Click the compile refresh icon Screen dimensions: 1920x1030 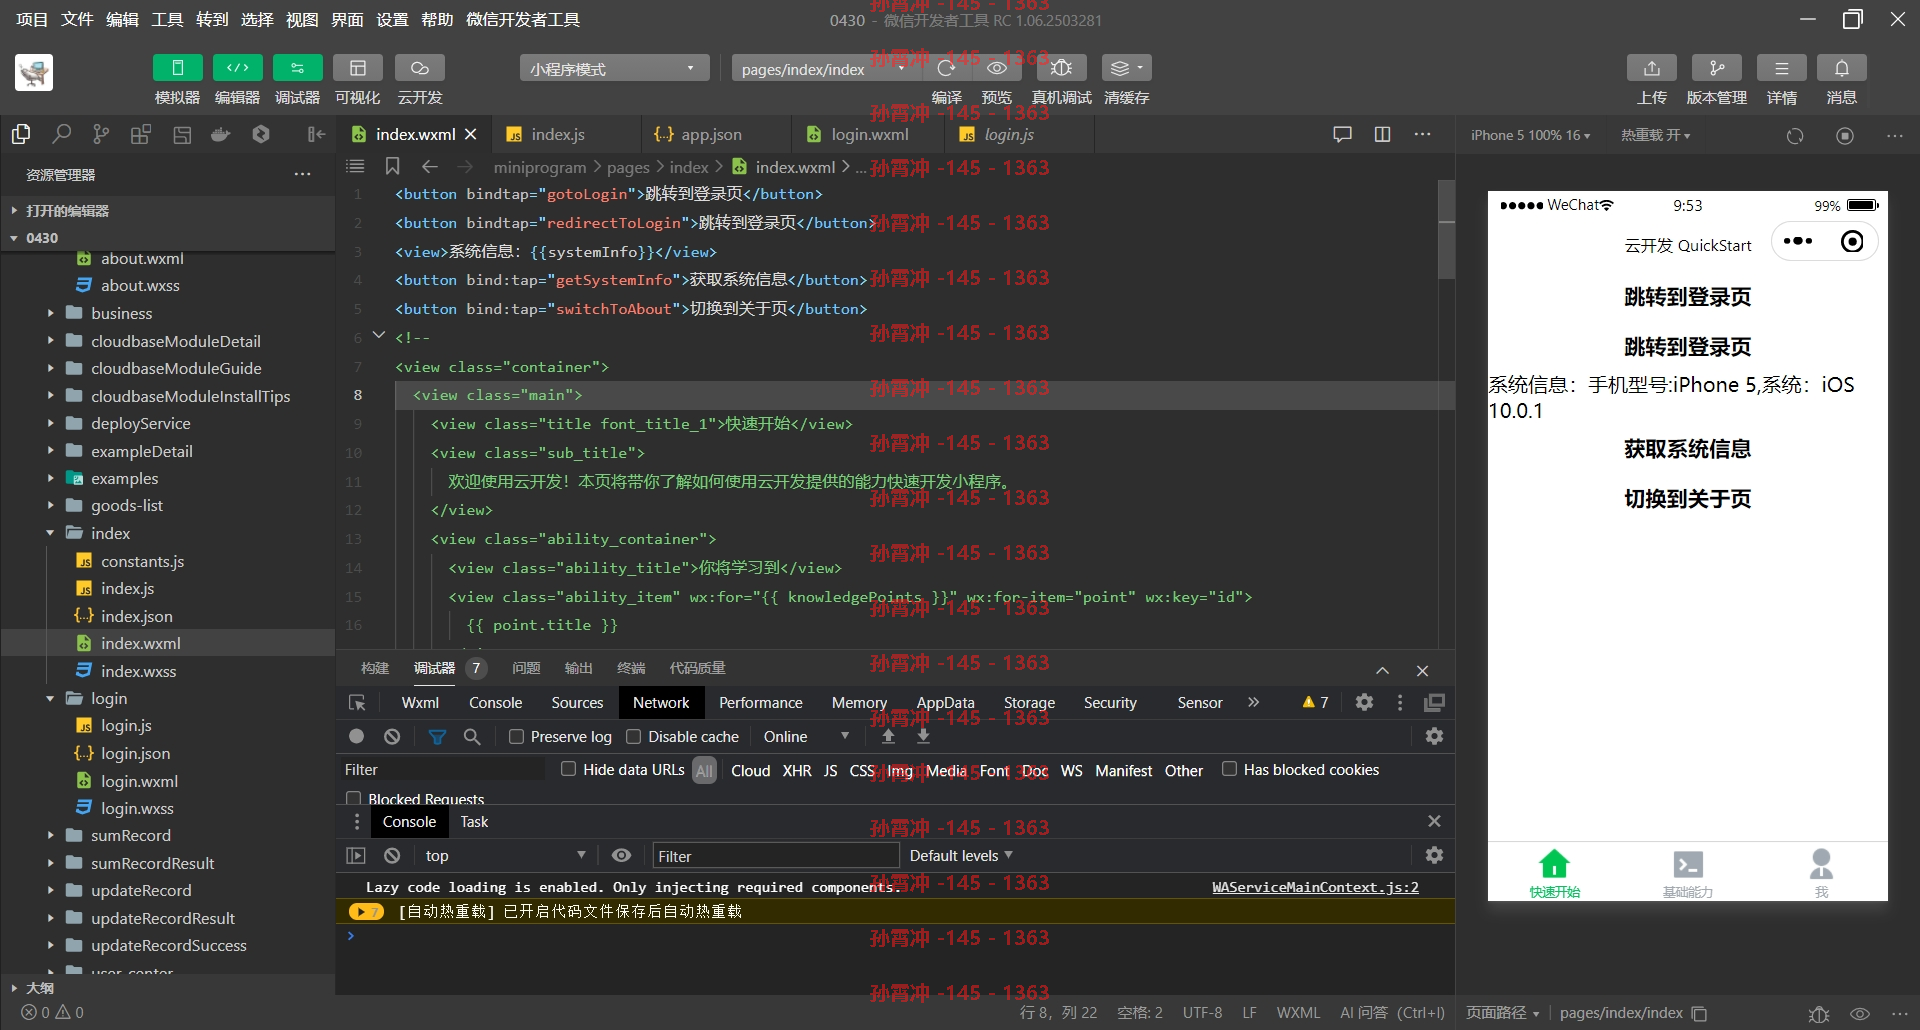[946, 68]
